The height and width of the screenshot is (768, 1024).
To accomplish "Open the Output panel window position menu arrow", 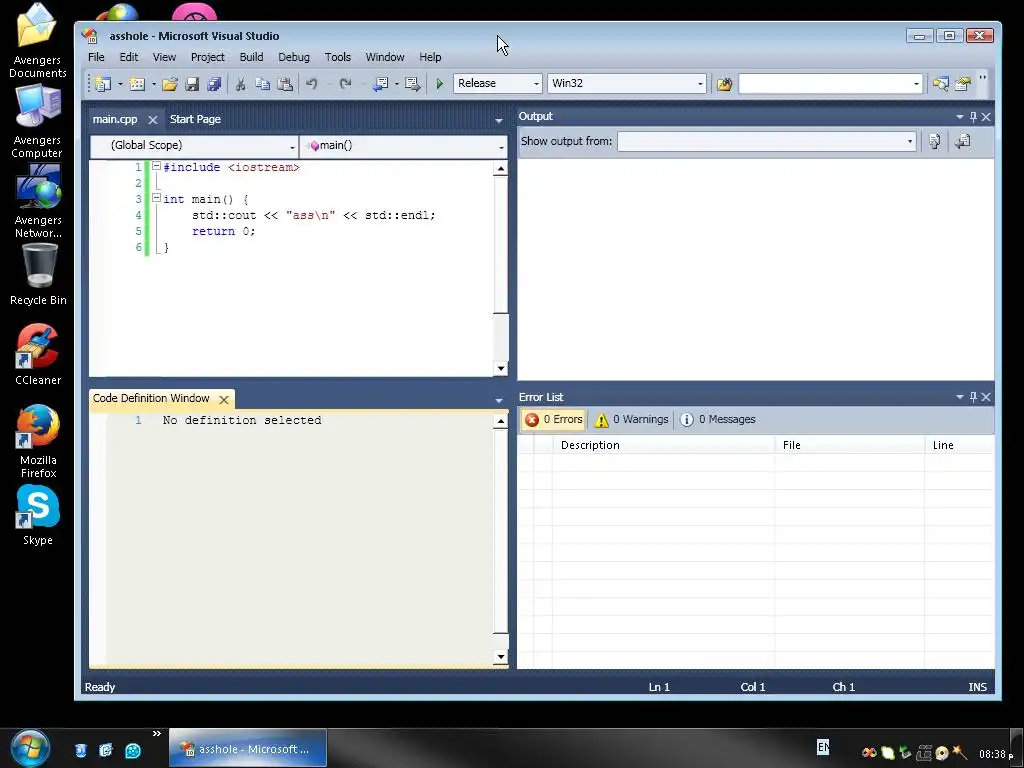I will (x=960, y=117).
